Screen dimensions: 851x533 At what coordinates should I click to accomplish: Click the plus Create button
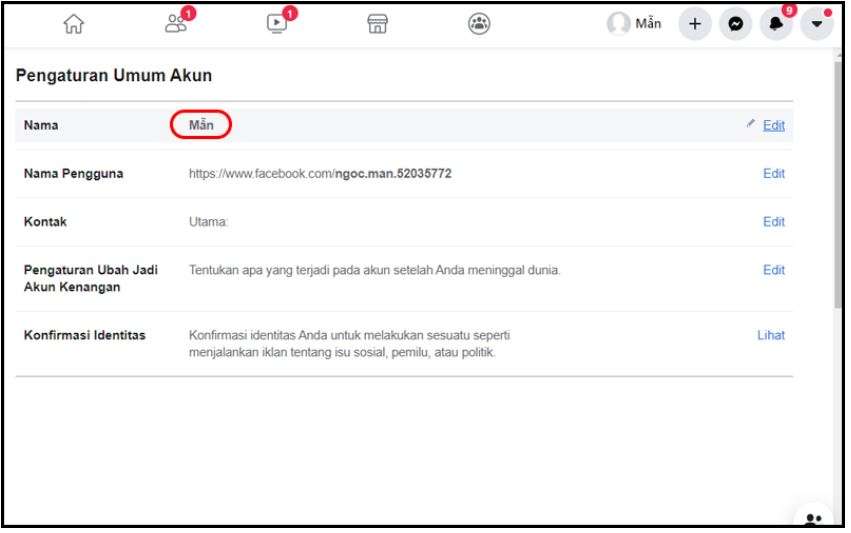click(695, 24)
